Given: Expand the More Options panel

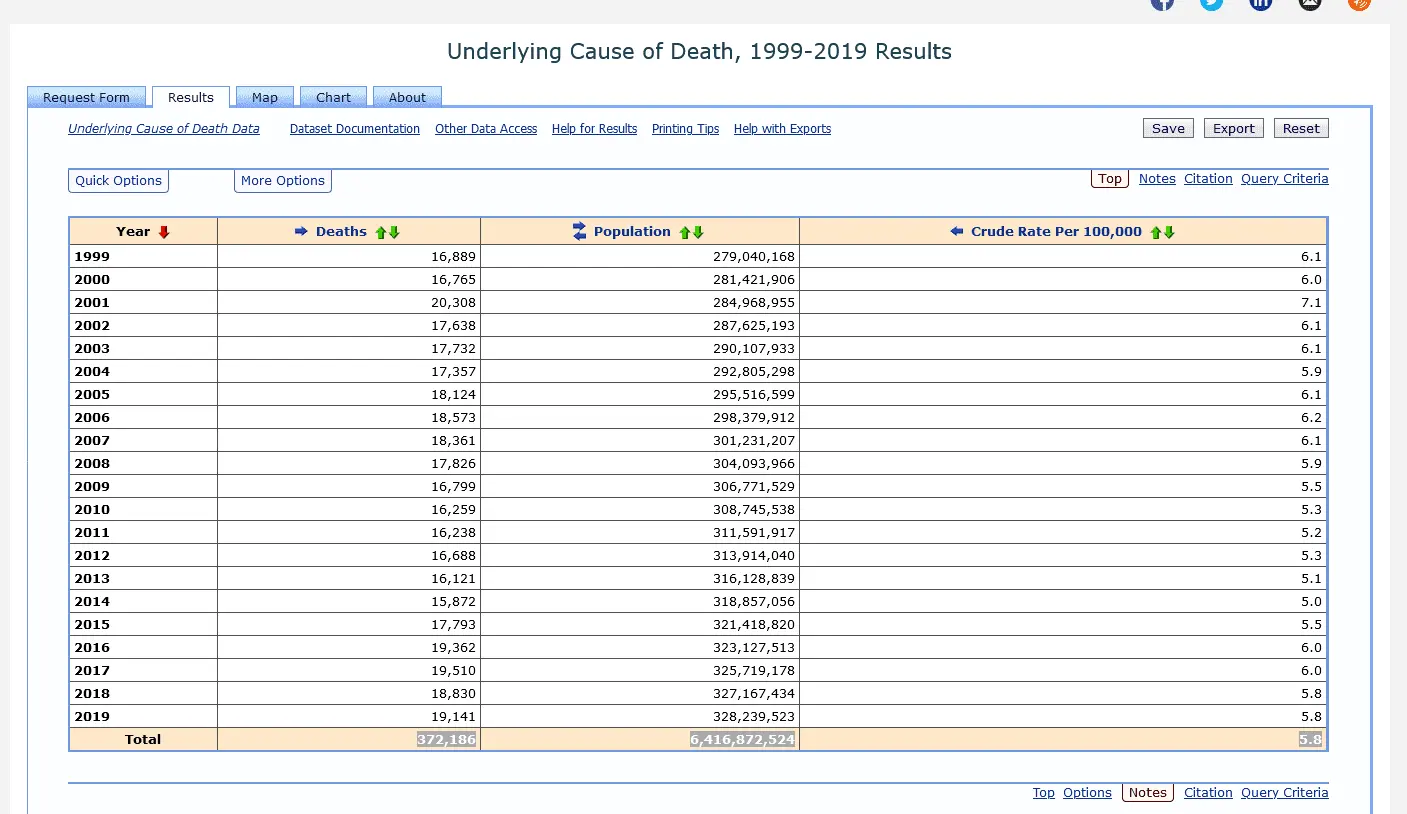Looking at the screenshot, I should coord(283,181).
